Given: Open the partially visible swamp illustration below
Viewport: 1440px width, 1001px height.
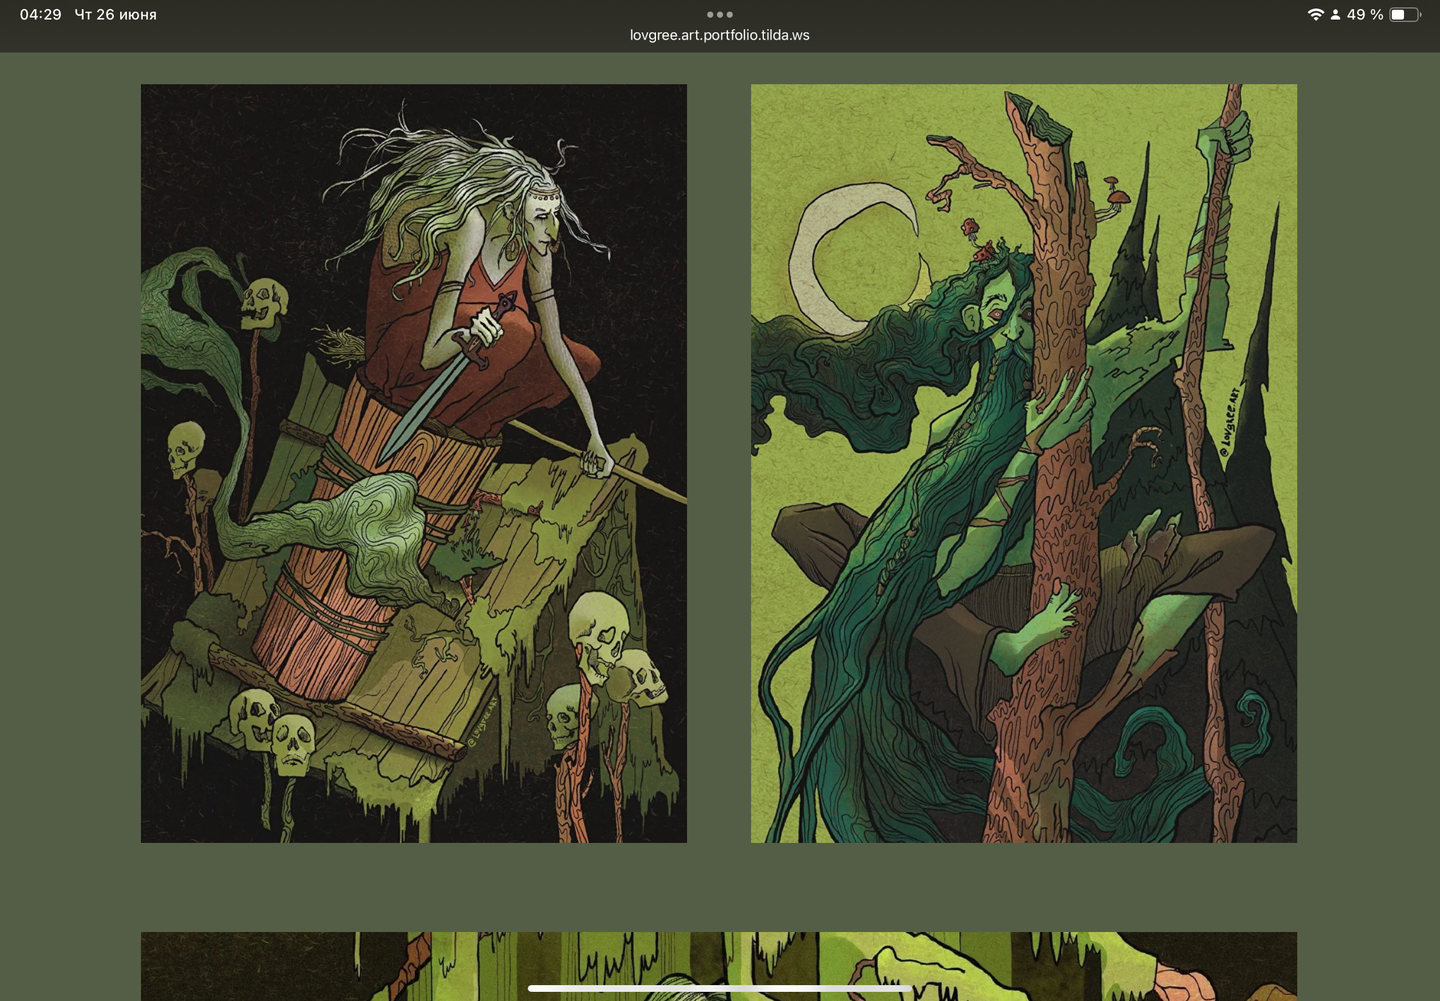Looking at the screenshot, I should pos(719,966).
